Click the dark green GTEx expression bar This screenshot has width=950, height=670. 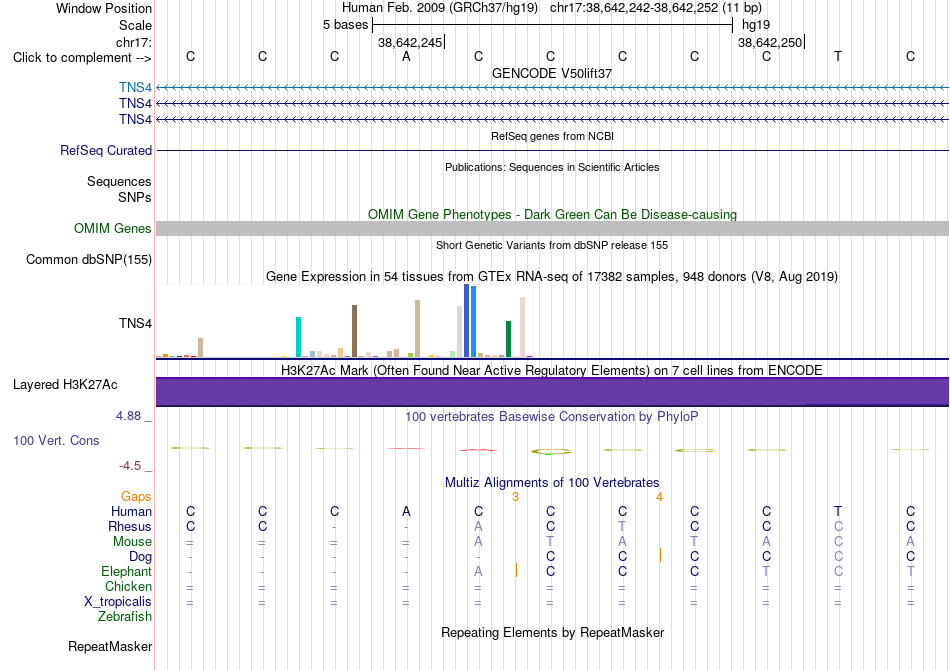[508, 339]
